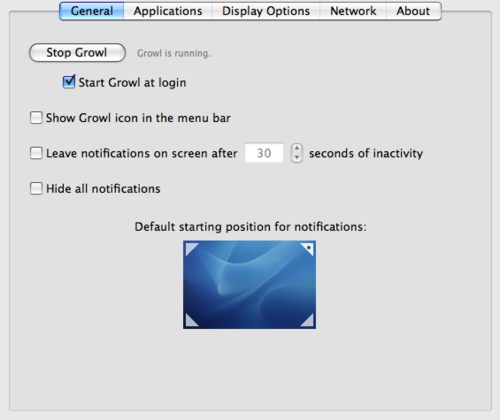Uncheck Start Growl at login
500x420 pixels.
(69, 82)
